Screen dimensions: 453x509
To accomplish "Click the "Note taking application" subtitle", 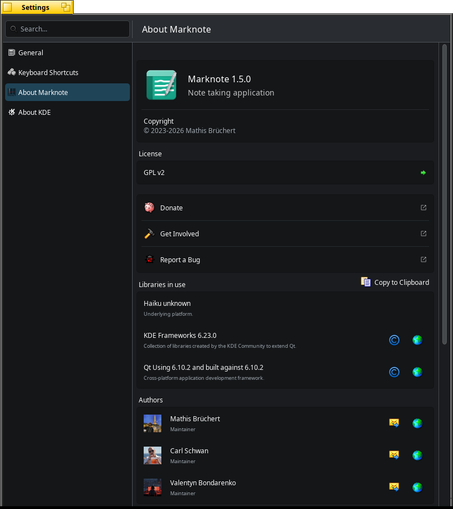I will [x=231, y=93].
